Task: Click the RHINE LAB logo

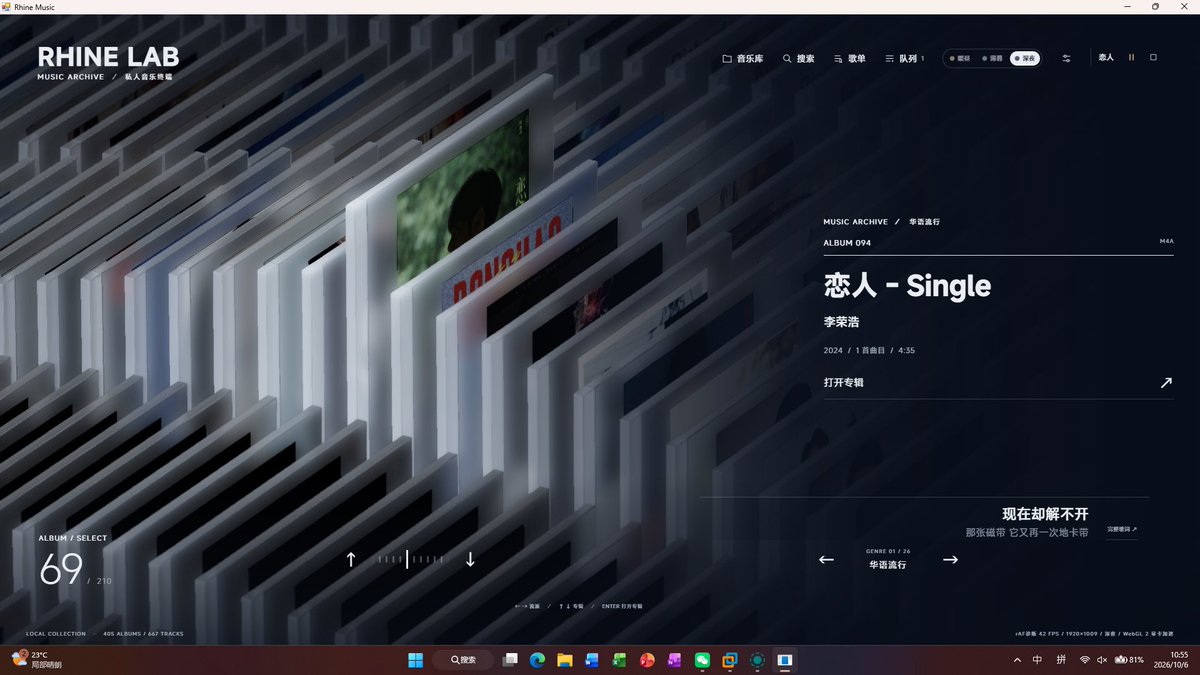Action: click(x=108, y=57)
